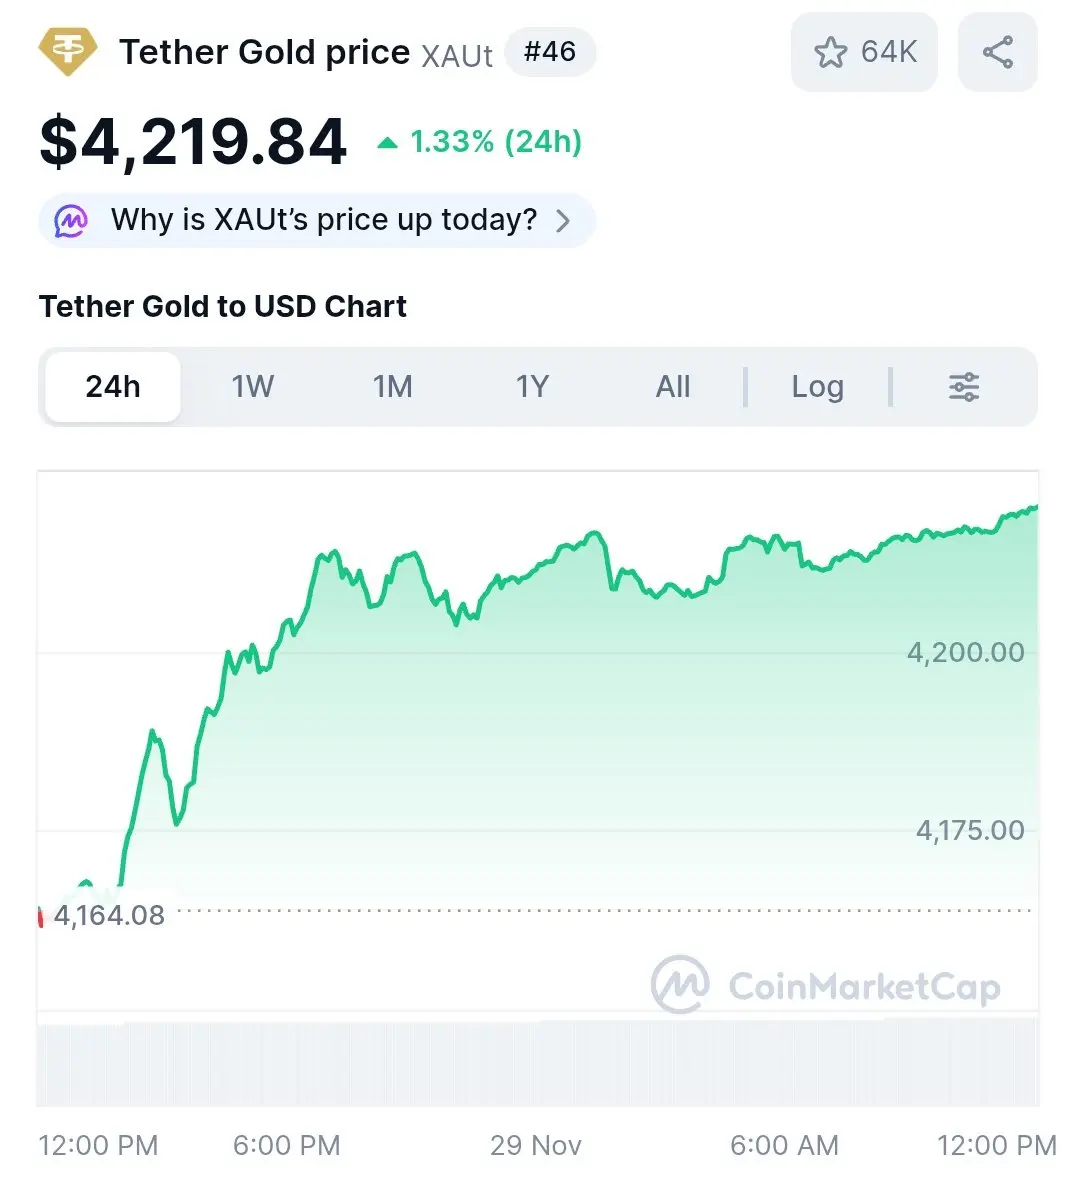
Task: Click the 1.33% (24h) change label
Action: click(x=495, y=143)
